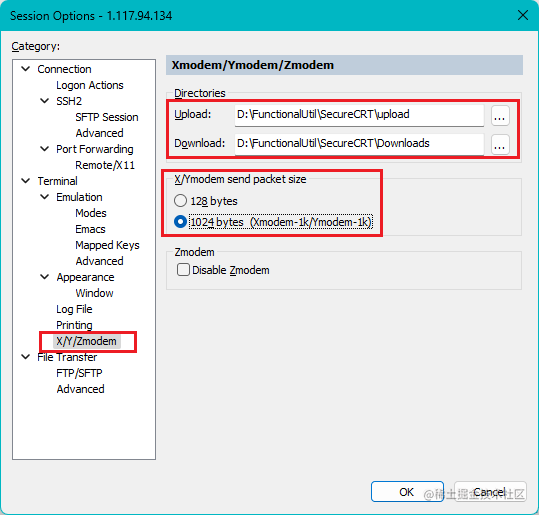Viewport: 539px width, 515px height.
Task: Collapse the Emulation tree node
Action: pos(45,197)
